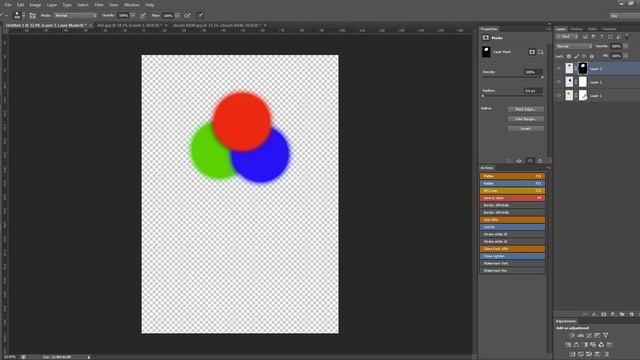Image resolution: width=640 pixels, height=360 pixels.
Task: Add a Curves adjustment
Action: click(589, 335)
